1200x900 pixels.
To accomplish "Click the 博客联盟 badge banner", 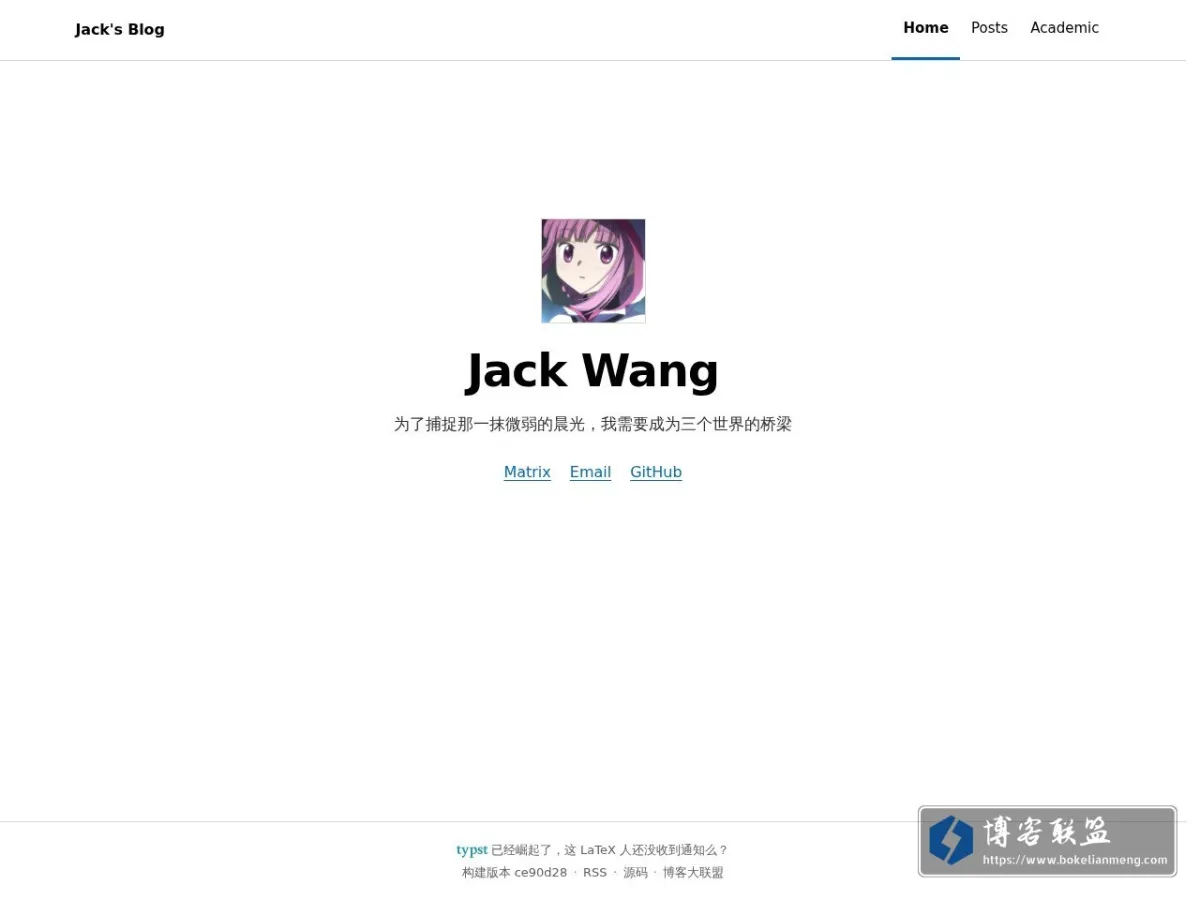I will [x=1047, y=842].
